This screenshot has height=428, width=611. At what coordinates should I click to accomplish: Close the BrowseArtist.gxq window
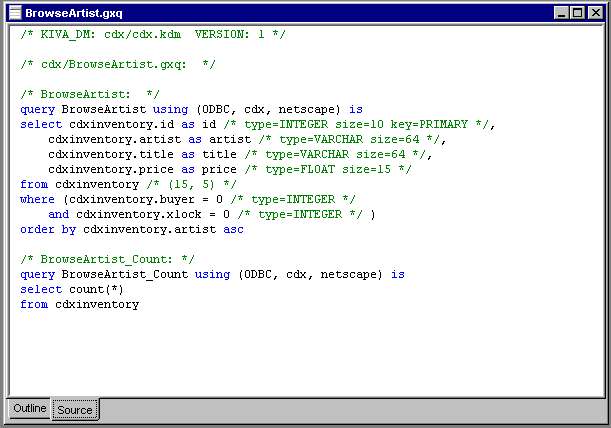[x=595, y=13]
